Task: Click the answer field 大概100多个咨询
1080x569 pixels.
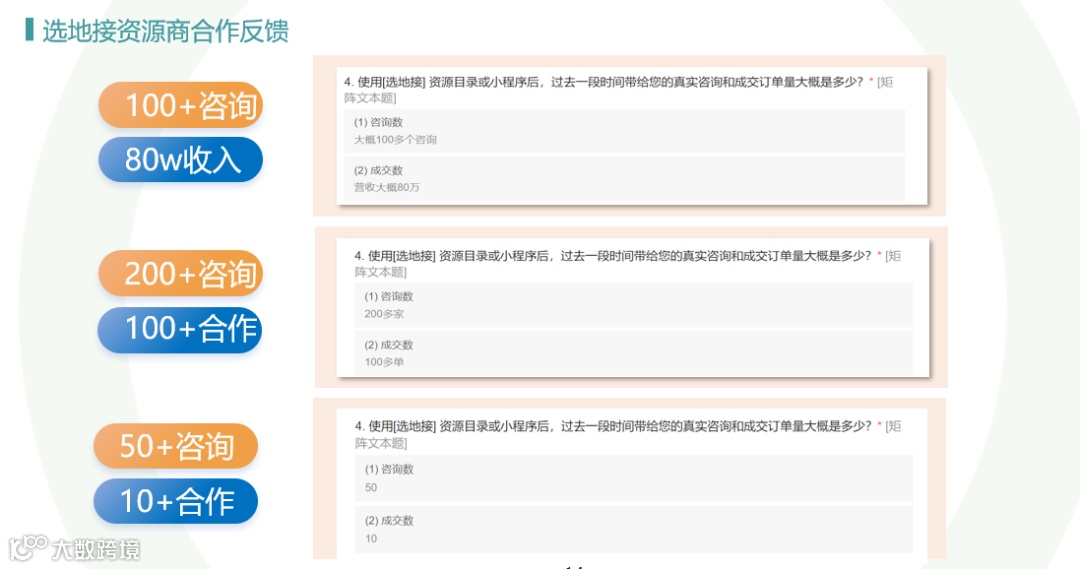Action: (x=395, y=140)
